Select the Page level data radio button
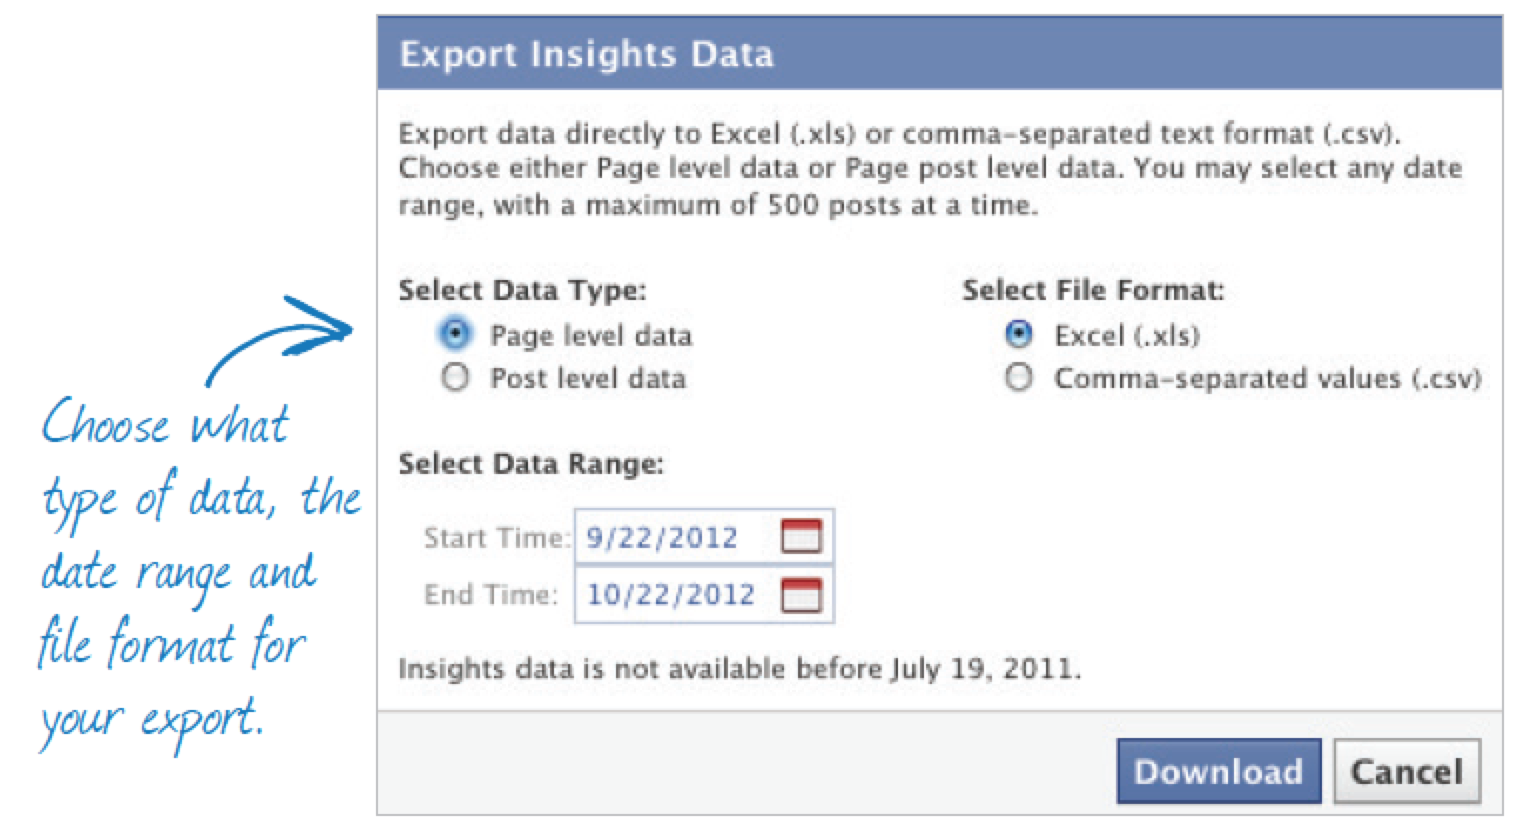Viewport: 1522px width, 836px height. click(455, 334)
